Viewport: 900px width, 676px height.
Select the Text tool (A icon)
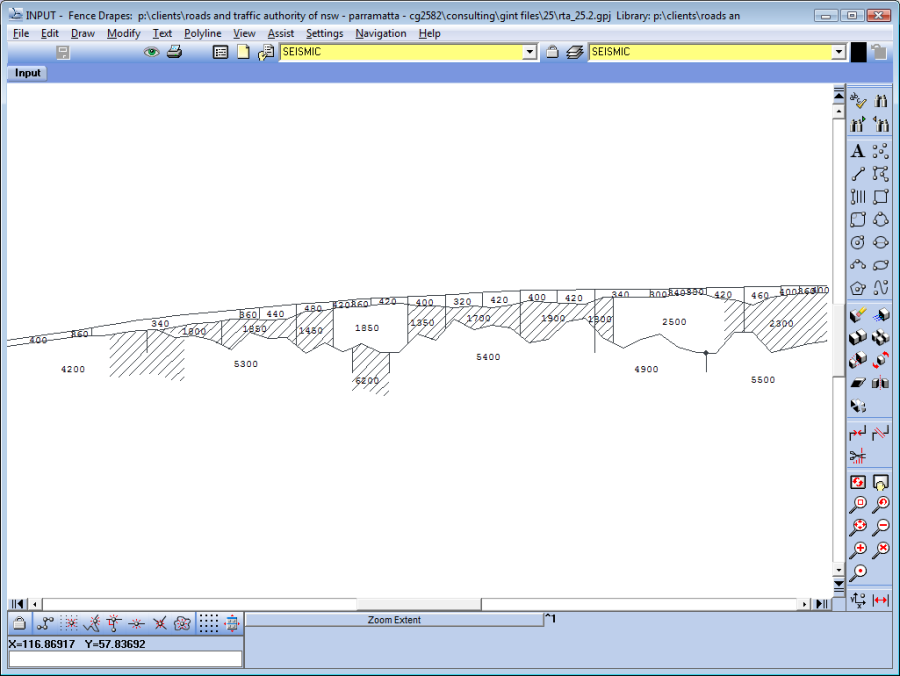[x=857, y=152]
